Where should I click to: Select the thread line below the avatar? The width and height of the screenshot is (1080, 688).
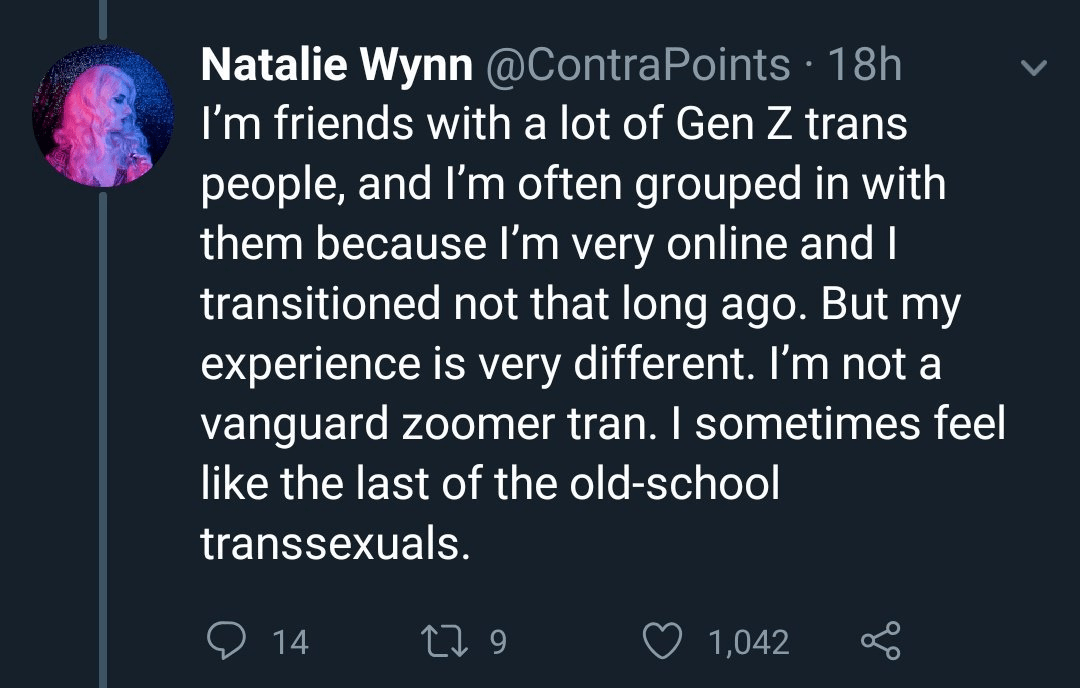[x=103, y=439]
